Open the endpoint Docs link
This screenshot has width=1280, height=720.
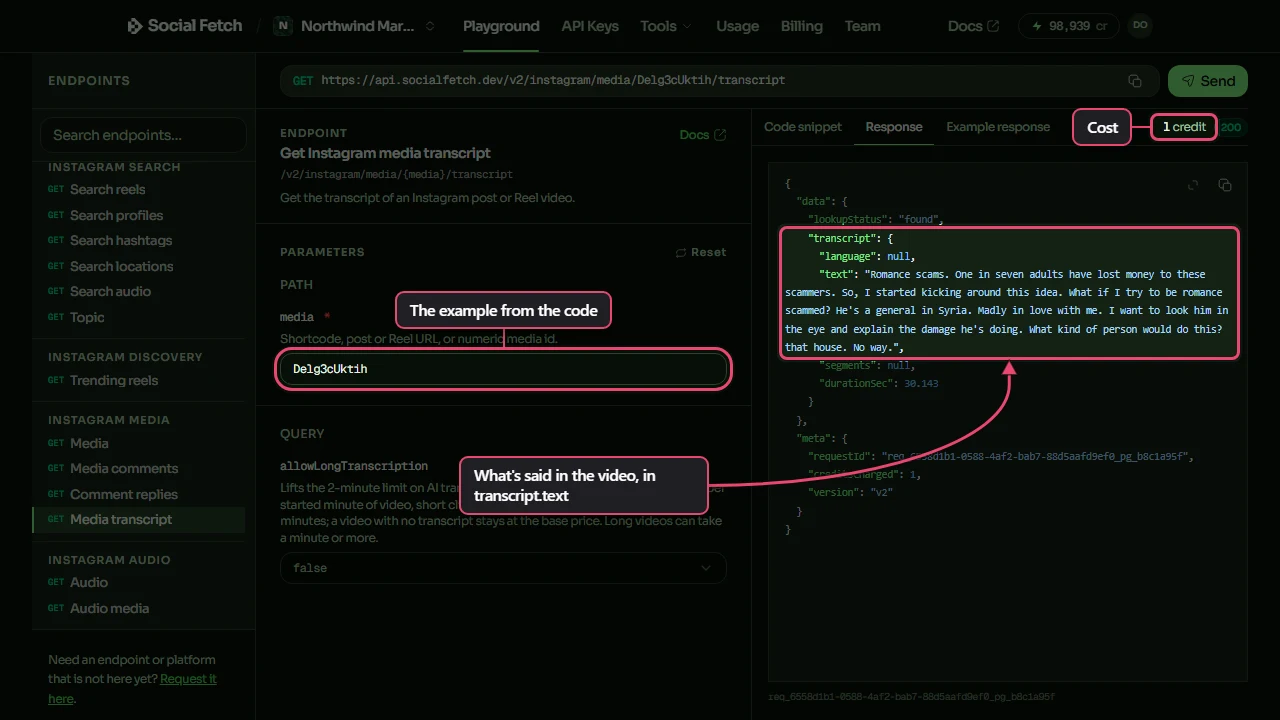[703, 135]
